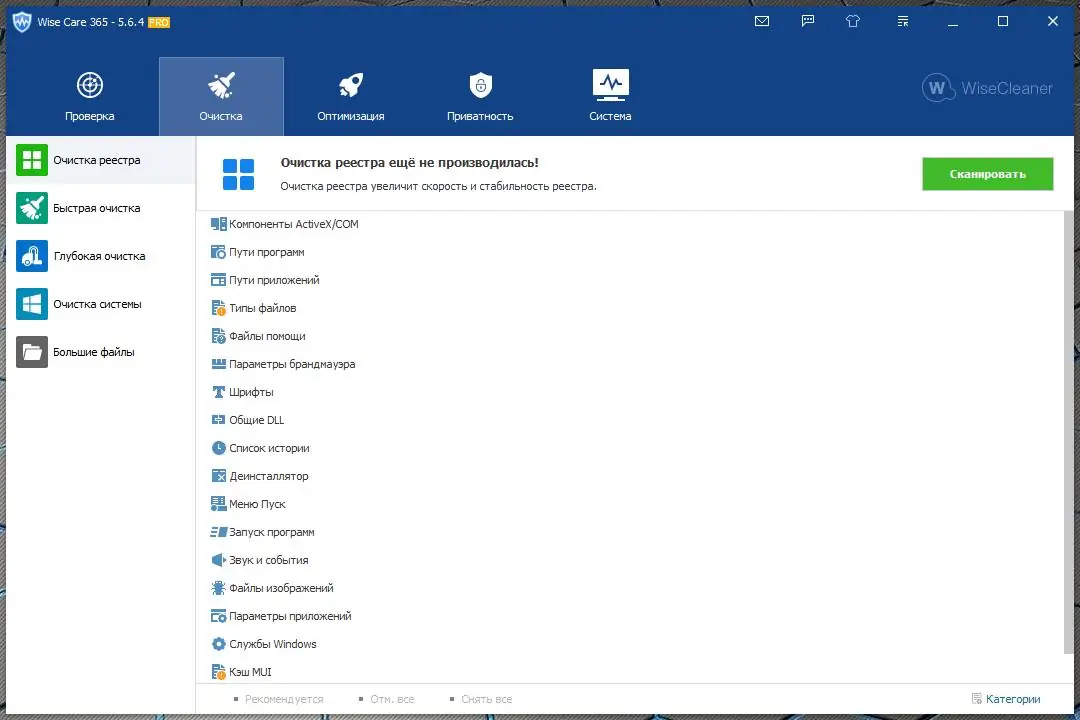
Task: Open Большие файлы section
Action: [x=101, y=352]
